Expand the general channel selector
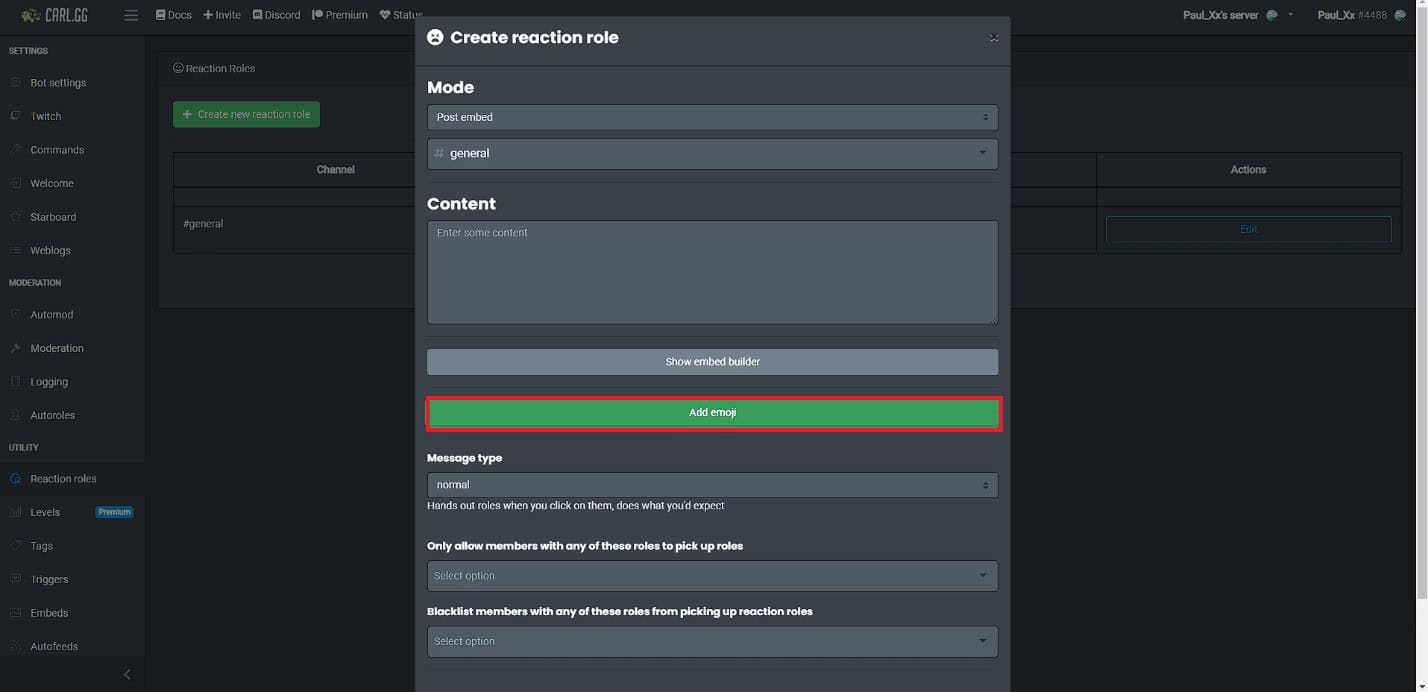Viewport: 1428px width, 692px height. point(712,153)
